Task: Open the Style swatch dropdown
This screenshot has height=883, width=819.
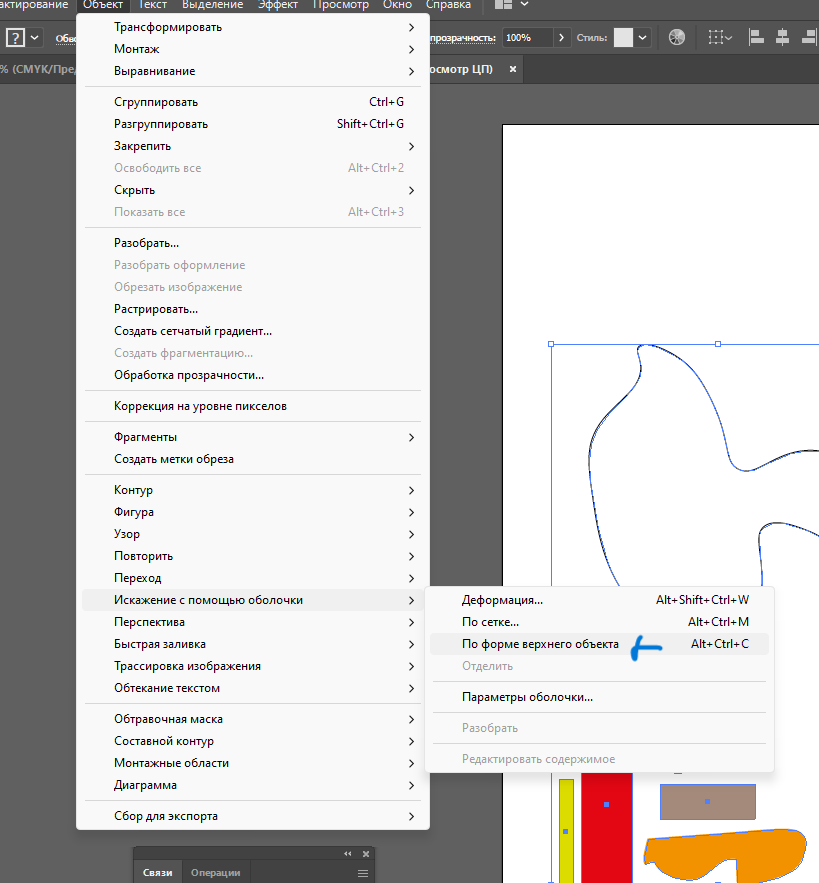Action: [642, 38]
